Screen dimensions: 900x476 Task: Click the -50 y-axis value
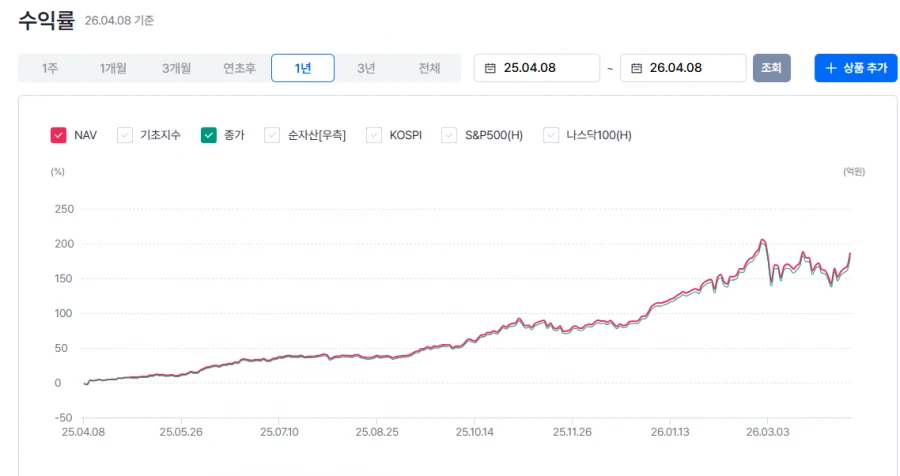tap(63, 417)
